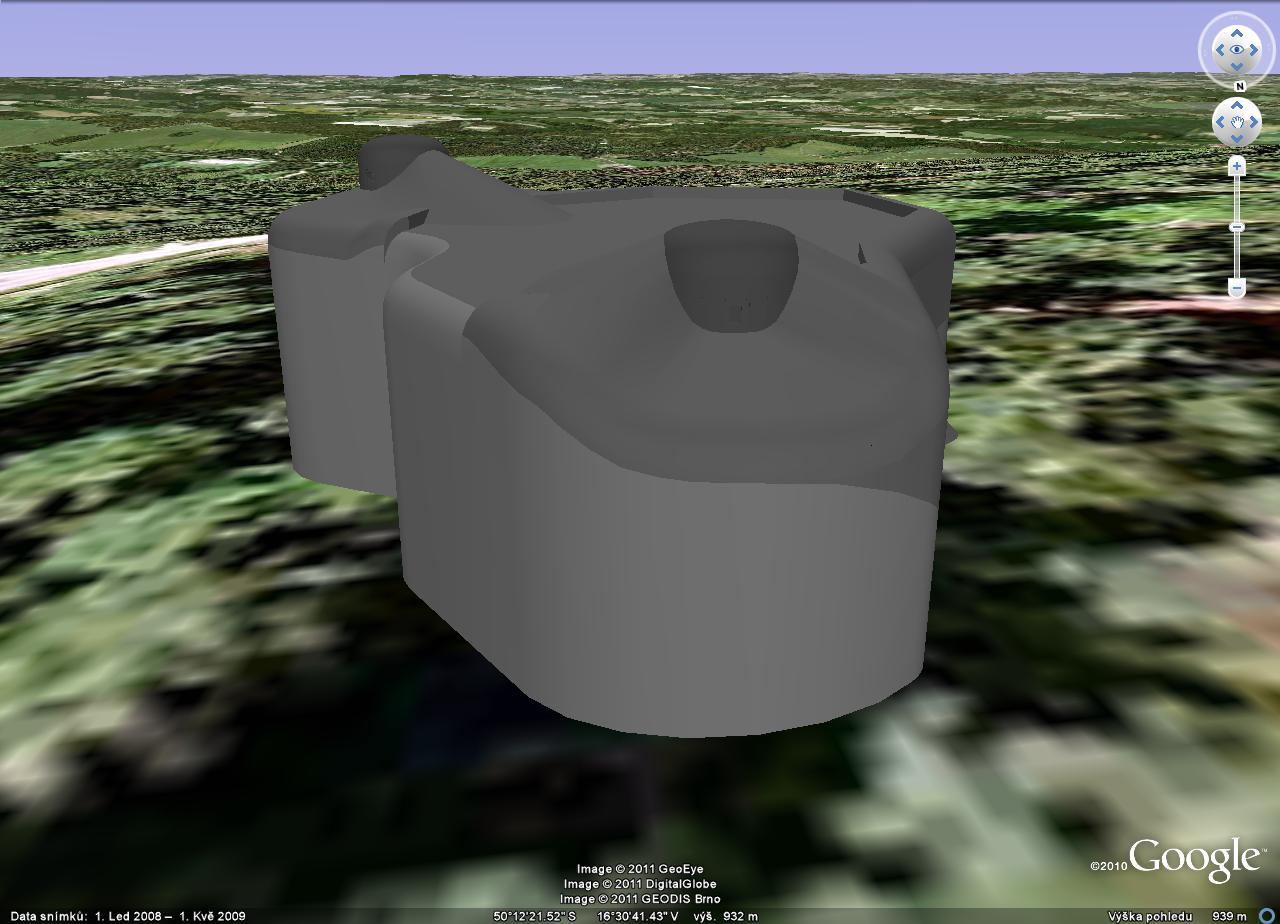Click the hand icon in the move joystick

(x=1237, y=123)
